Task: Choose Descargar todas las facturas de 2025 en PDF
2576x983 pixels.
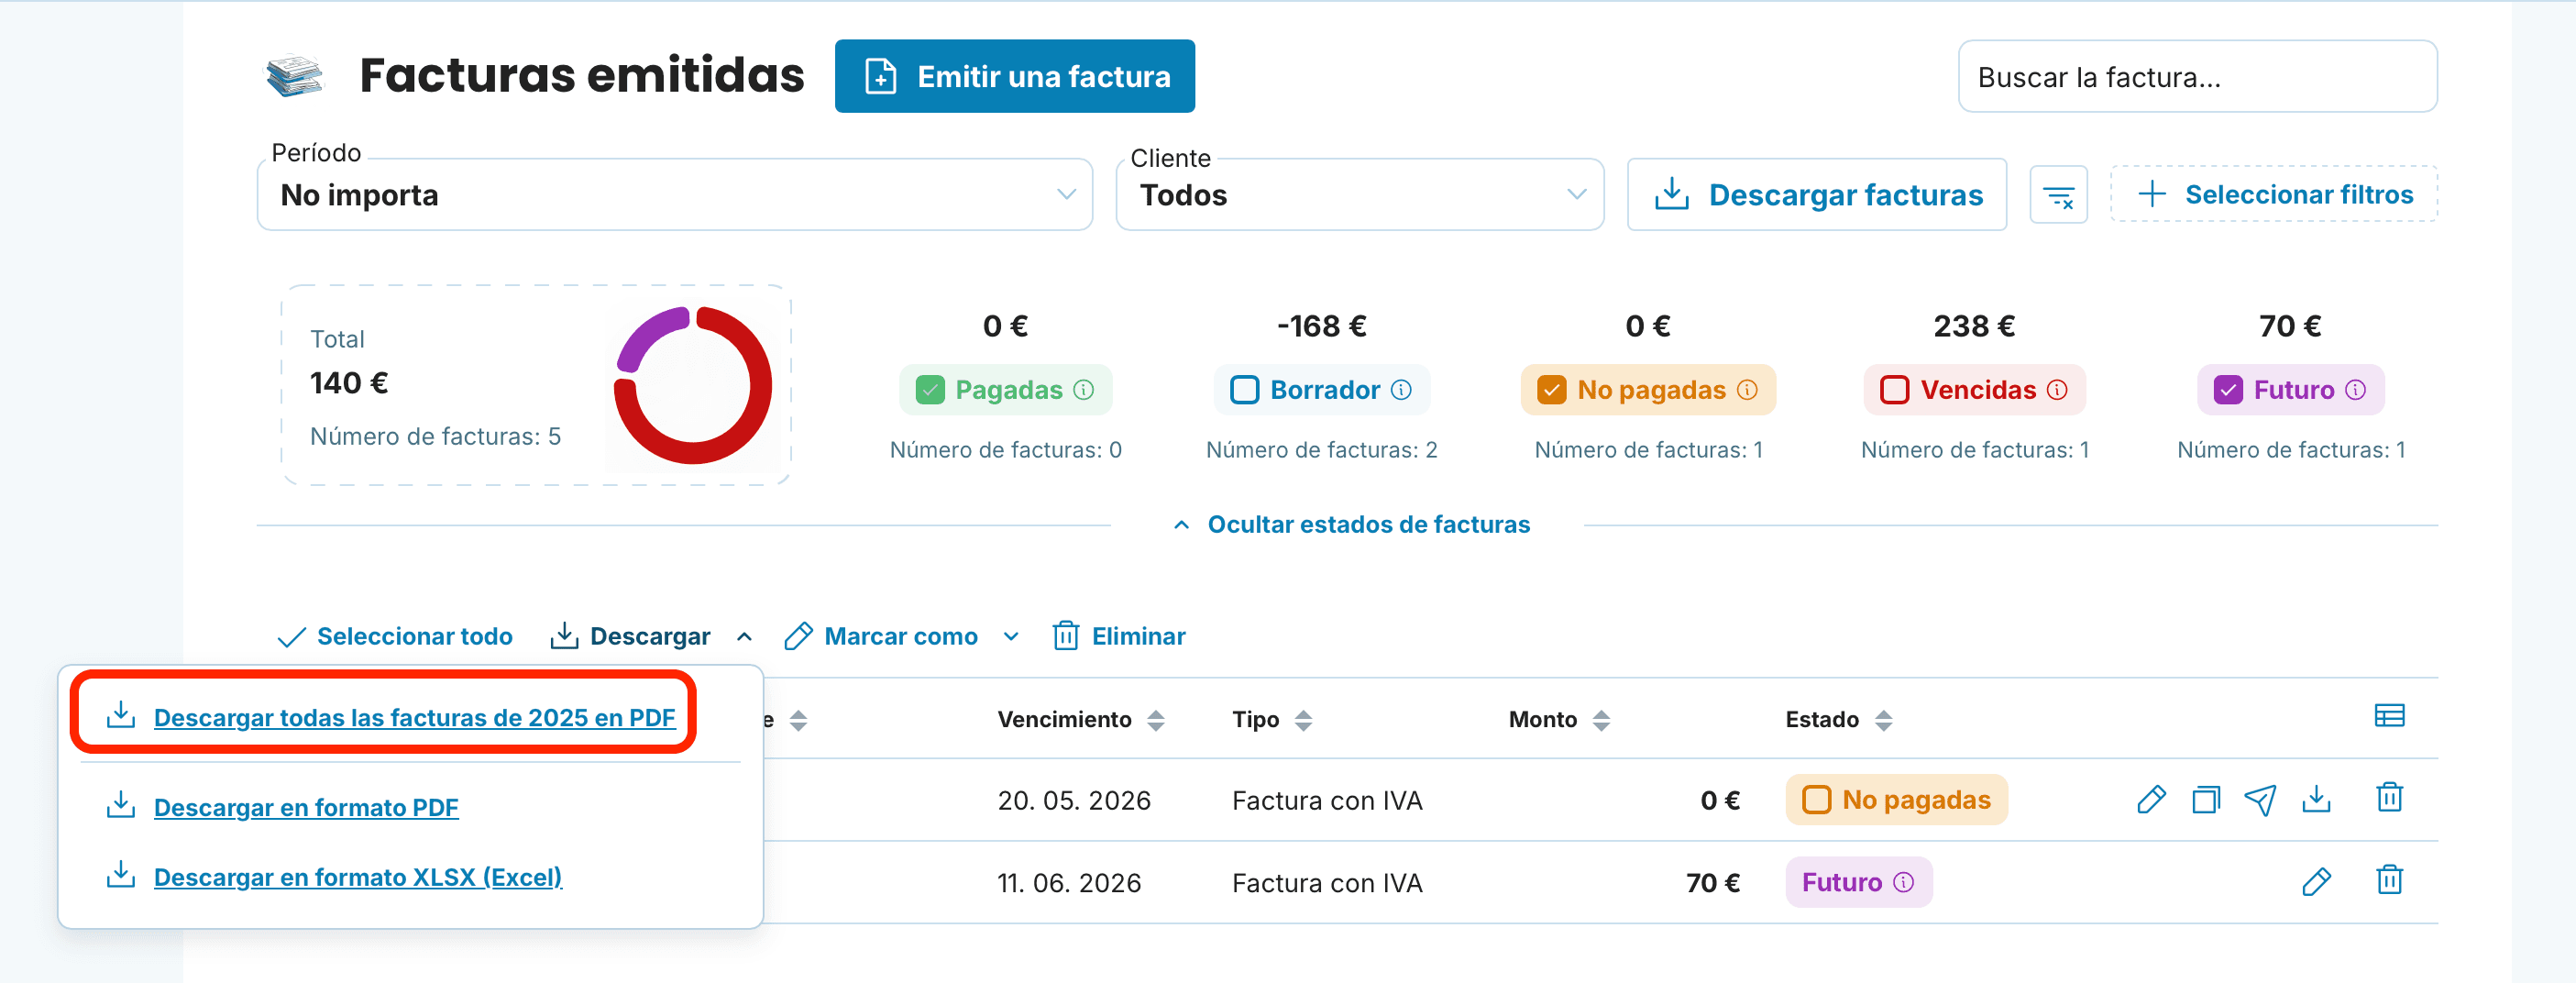Action: [x=390, y=717]
